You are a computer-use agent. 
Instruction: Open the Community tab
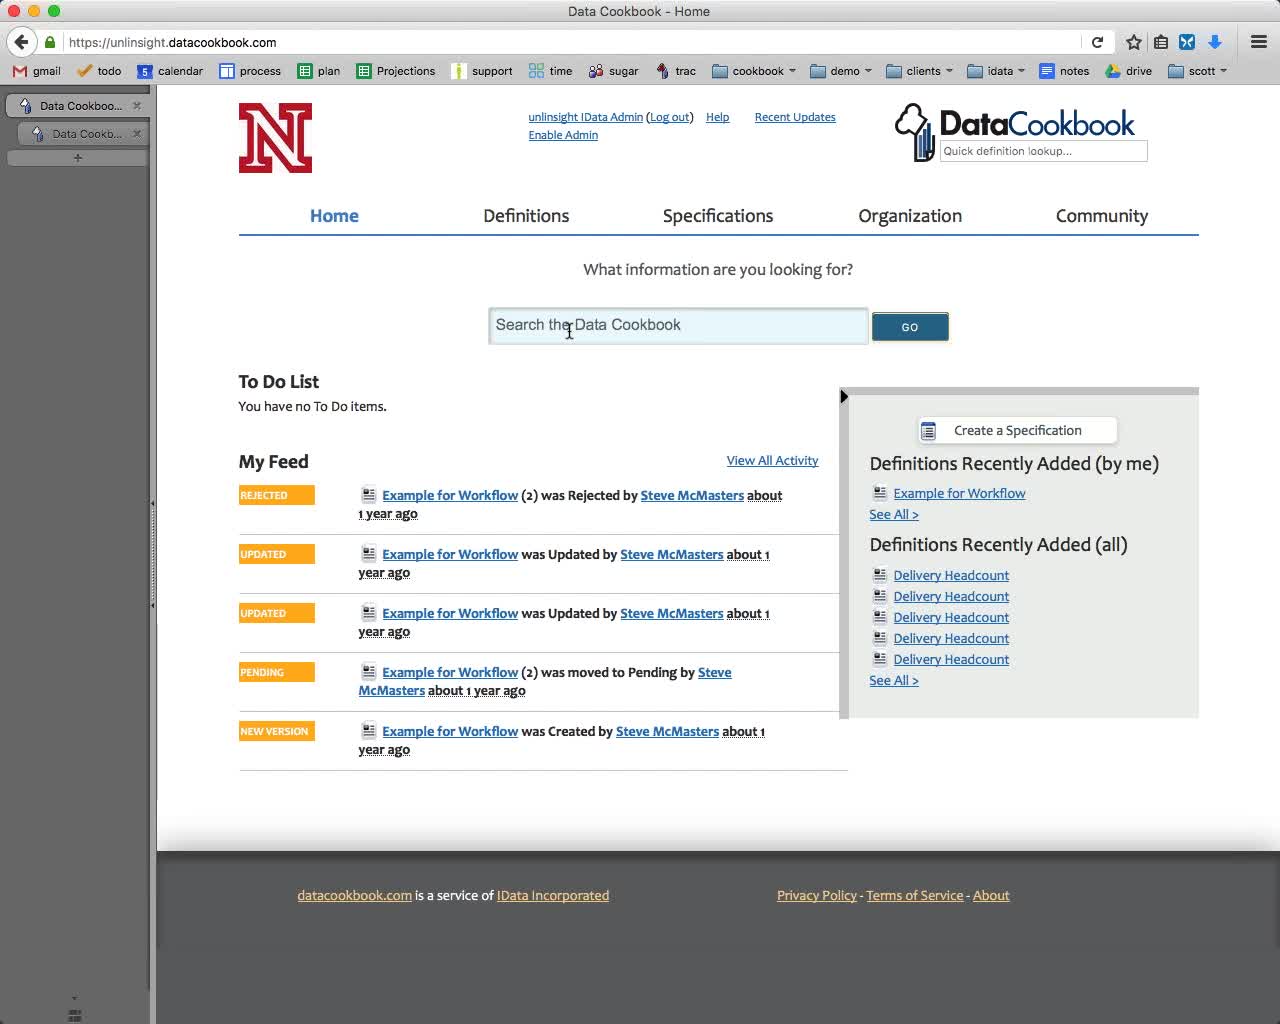[x=1102, y=216]
